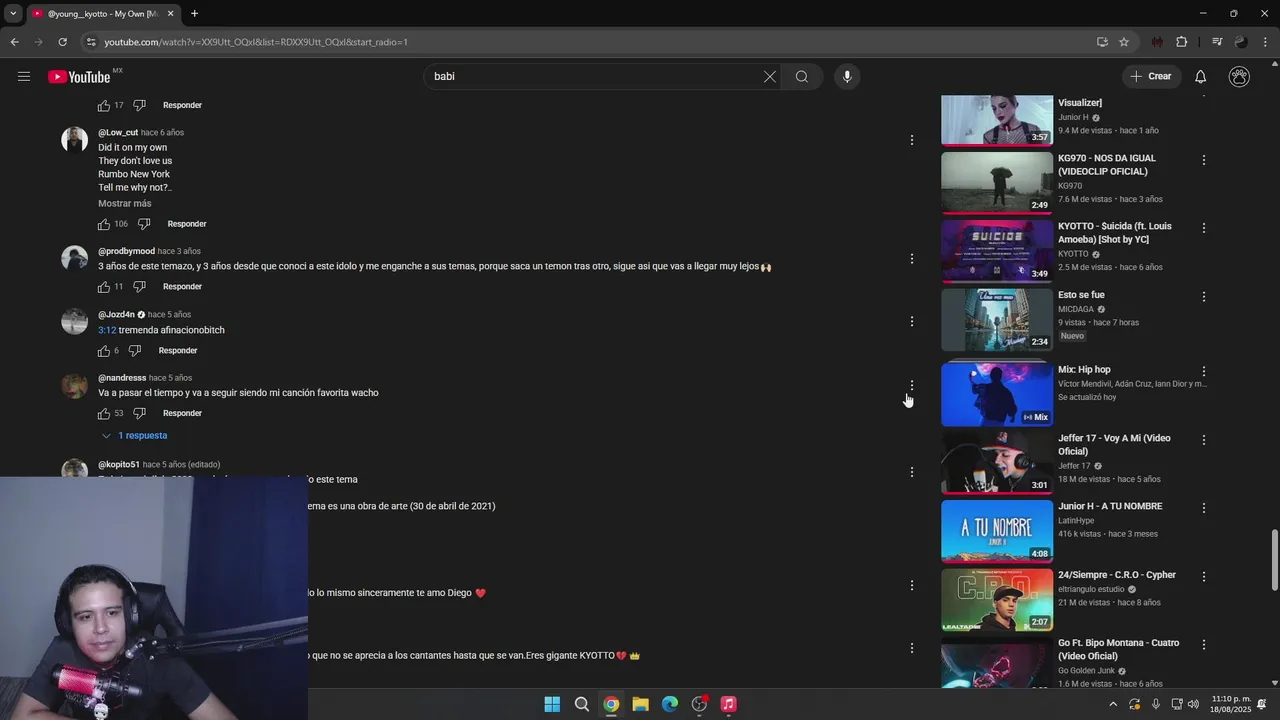Open Windows taskbar search
This screenshot has height=720, width=1280.
click(x=581, y=704)
